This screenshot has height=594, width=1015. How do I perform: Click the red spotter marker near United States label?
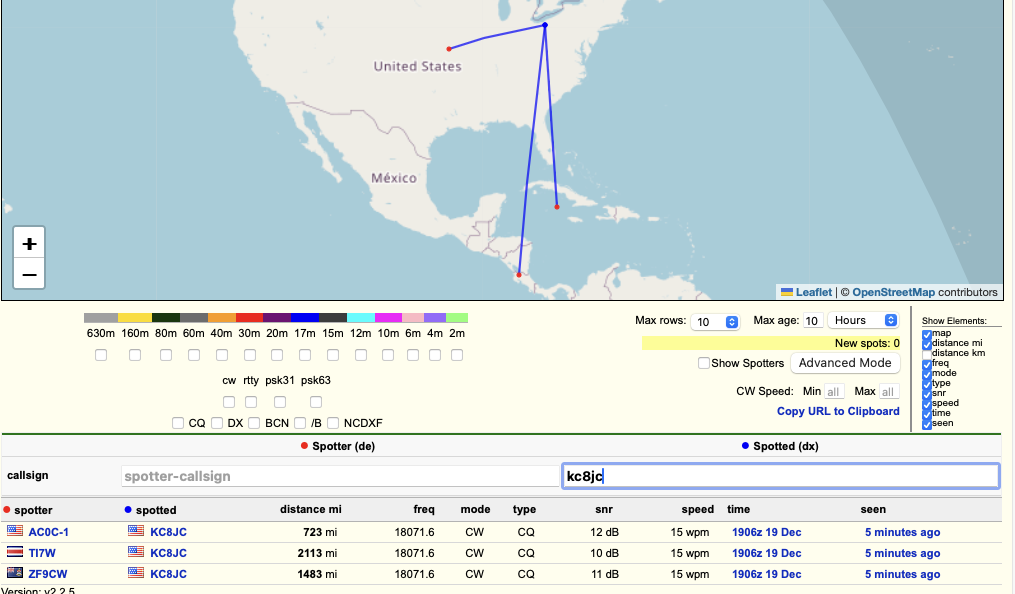[x=449, y=49]
